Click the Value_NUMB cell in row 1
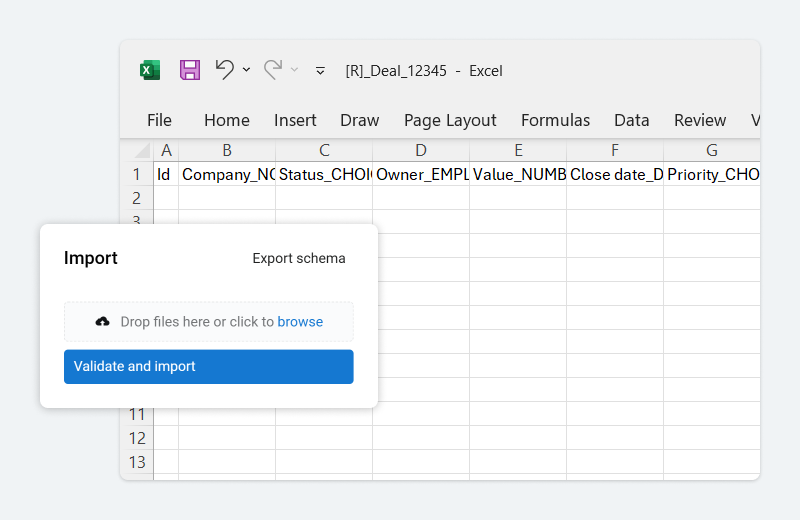Screen dimensions: 800x520 coord(518,174)
